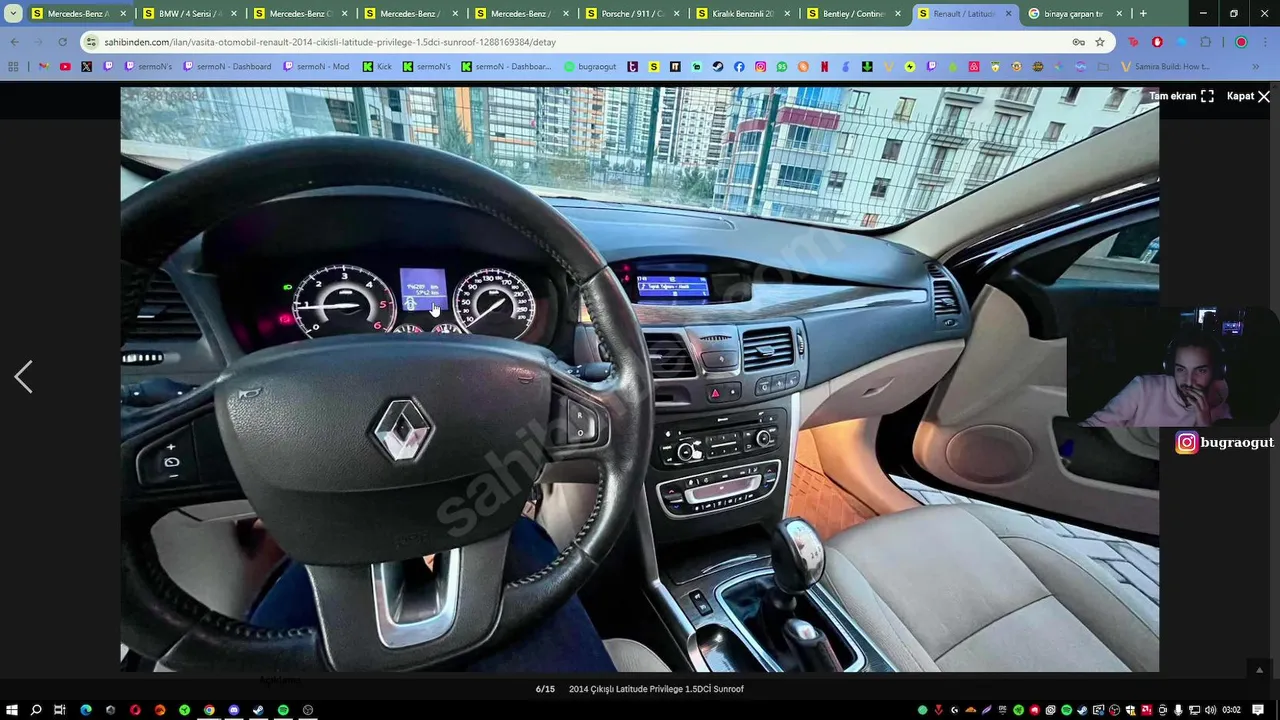Close the Renault / Latitude tab
Screen dimensions: 1280x720
[1008, 14]
